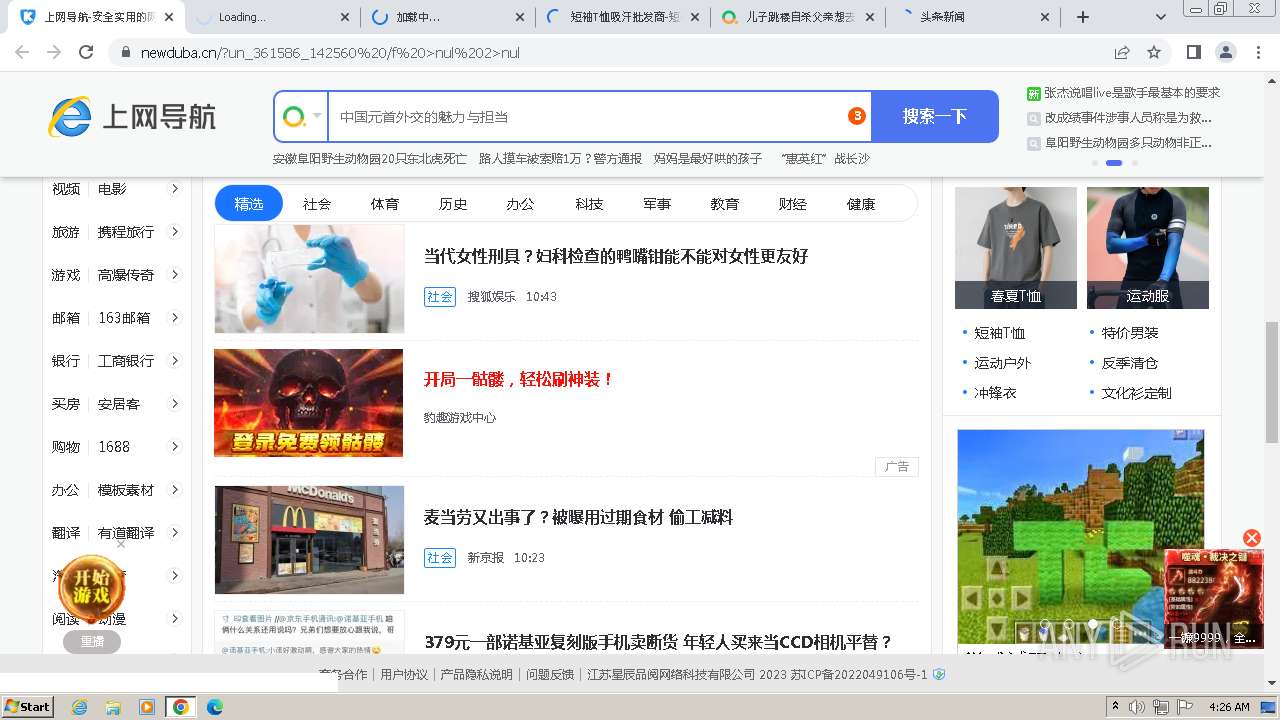Open the 麦当劳又出事了 article headline
The width and height of the screenshot is (1280, 720).
tap(578, 517)
